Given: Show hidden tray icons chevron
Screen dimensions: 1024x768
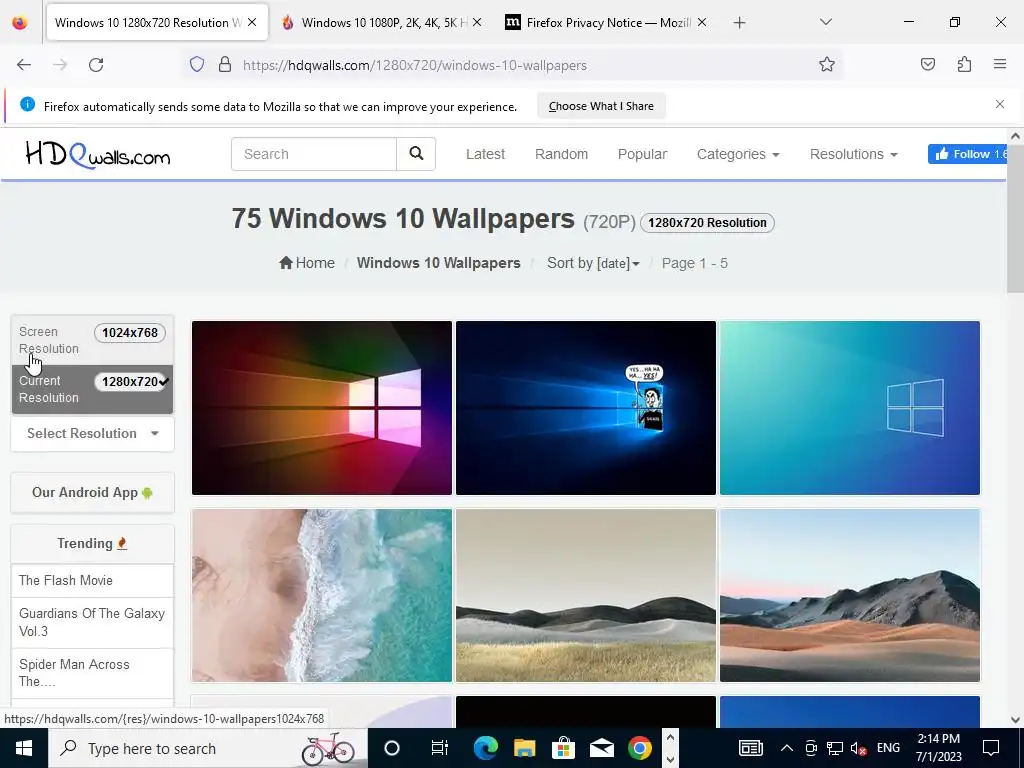Looking at the screenshot, I should coord(787,748).
